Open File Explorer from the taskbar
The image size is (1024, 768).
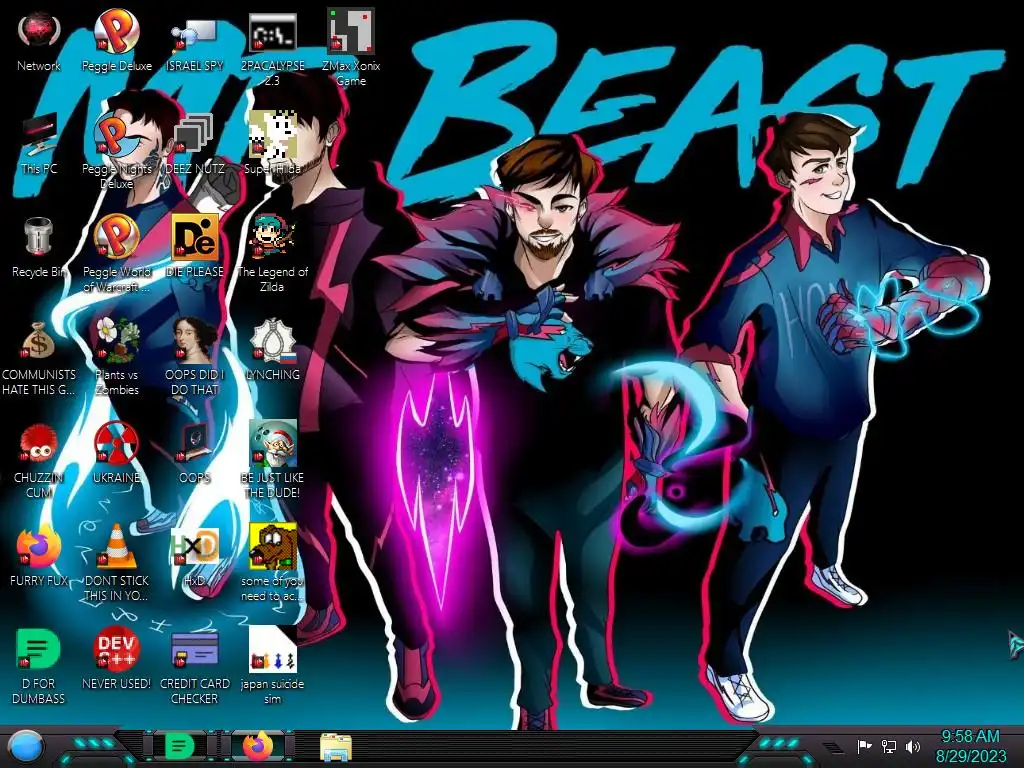point(336,747)
